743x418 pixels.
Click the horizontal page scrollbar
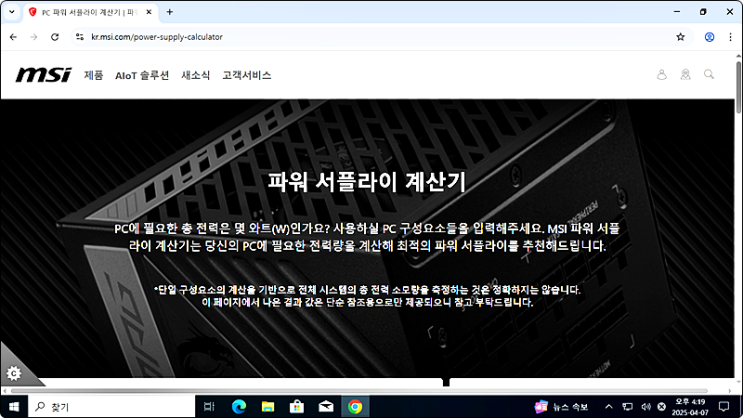tap(359, 391)
